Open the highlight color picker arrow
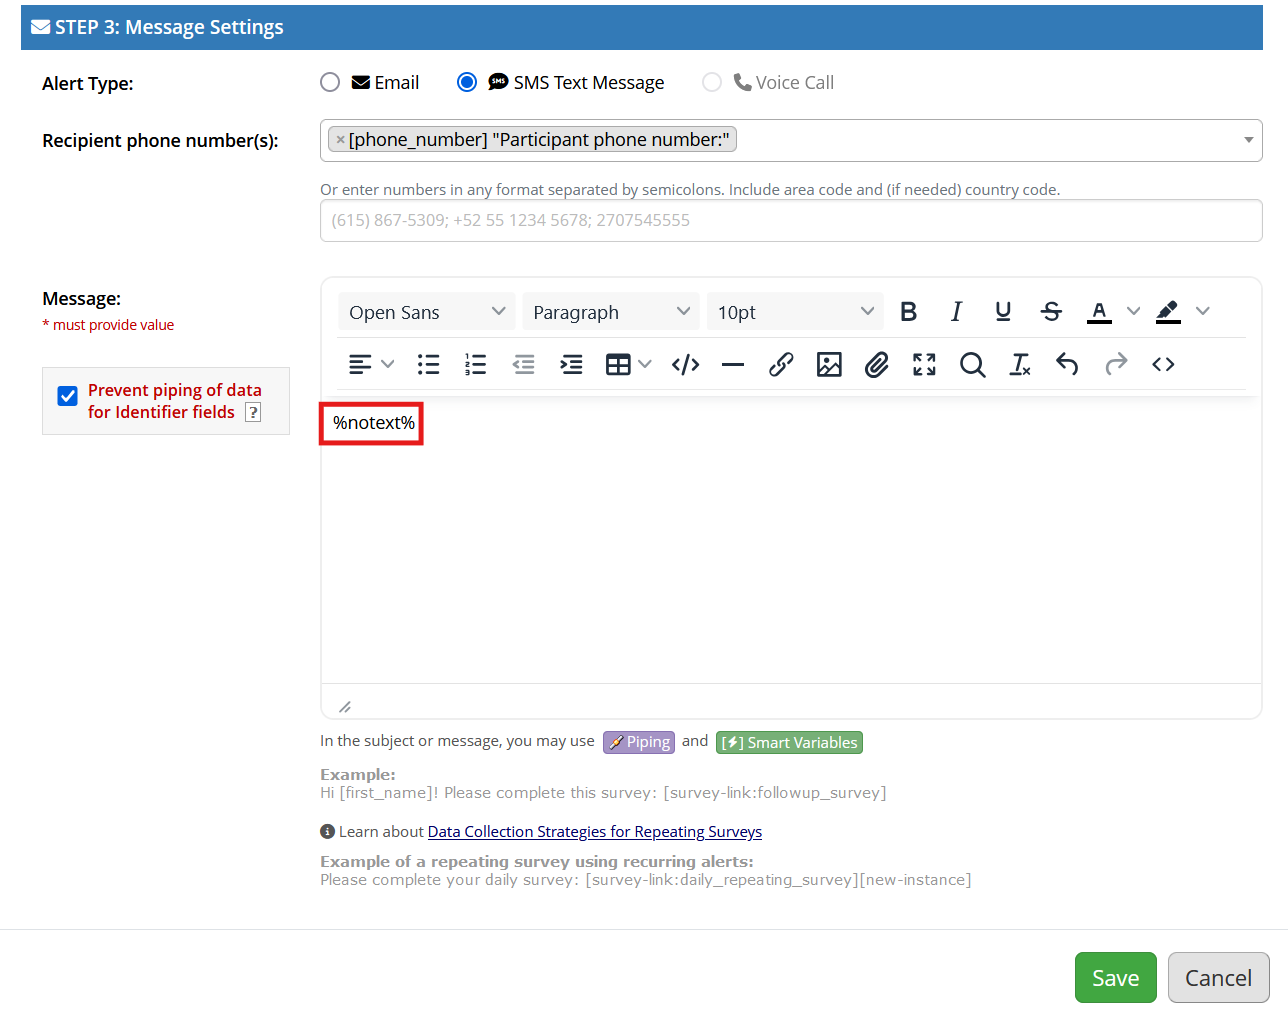Image resolution: width=1288 pixels, height=1017 pixels. tap(1203, 312)
